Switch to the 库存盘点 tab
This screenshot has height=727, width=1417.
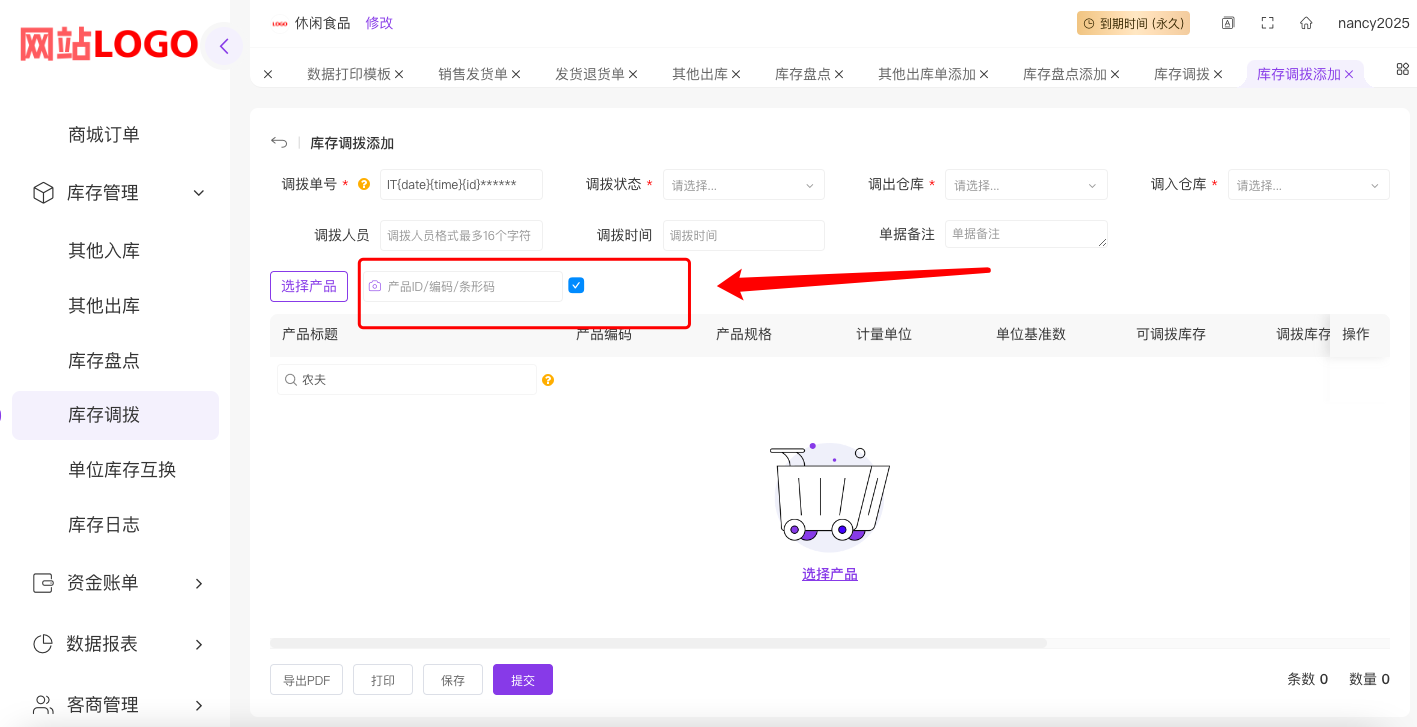point(803,74)
